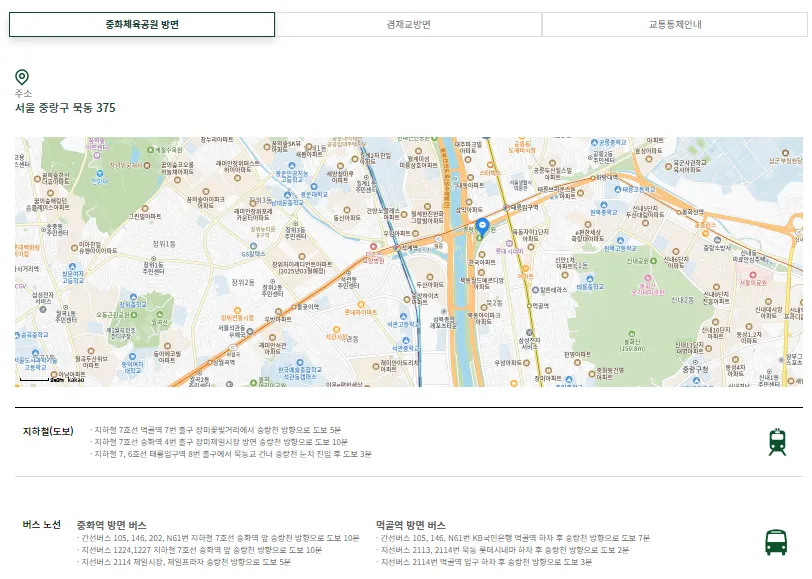The image size is (812, 579).
Task: Click the 태릉입구역 station symbol on the map
Action: (x=507, y=208)
